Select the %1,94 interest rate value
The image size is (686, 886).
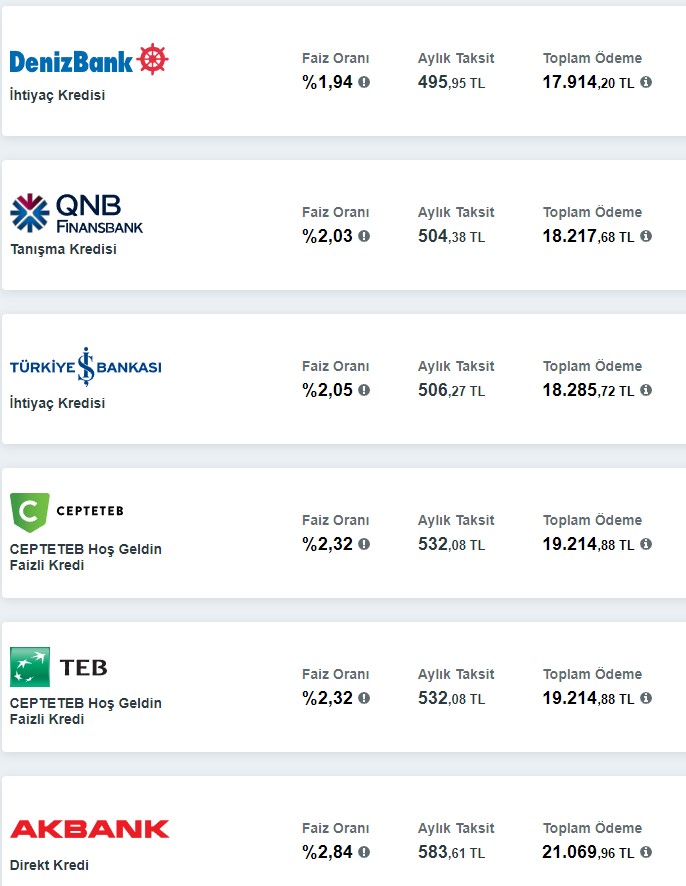[x=327, y=82]
